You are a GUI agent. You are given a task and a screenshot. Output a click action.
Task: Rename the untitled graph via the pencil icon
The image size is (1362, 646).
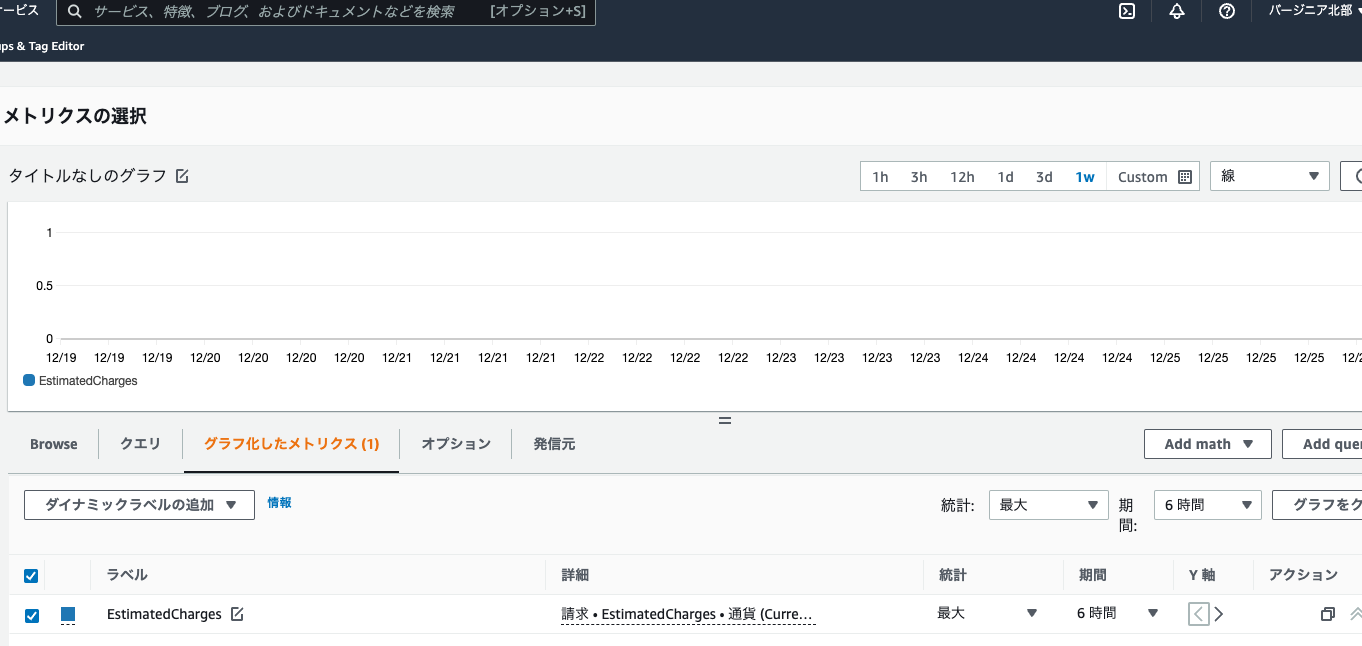click(x=181, y=175)
